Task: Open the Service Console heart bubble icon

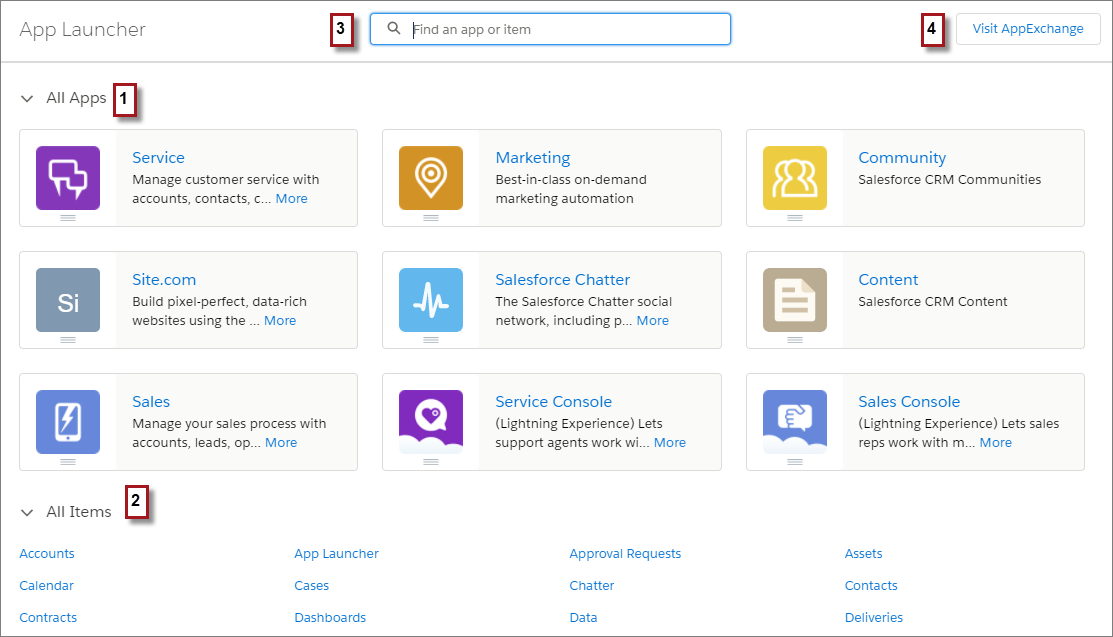Action: 431,422
